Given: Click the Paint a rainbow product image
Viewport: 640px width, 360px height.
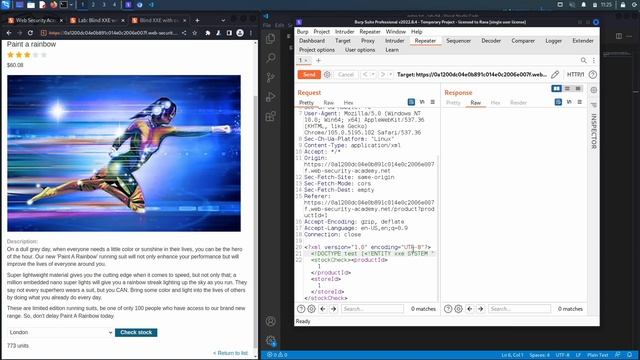Looking at the screenshot, I should coord(124,153).
